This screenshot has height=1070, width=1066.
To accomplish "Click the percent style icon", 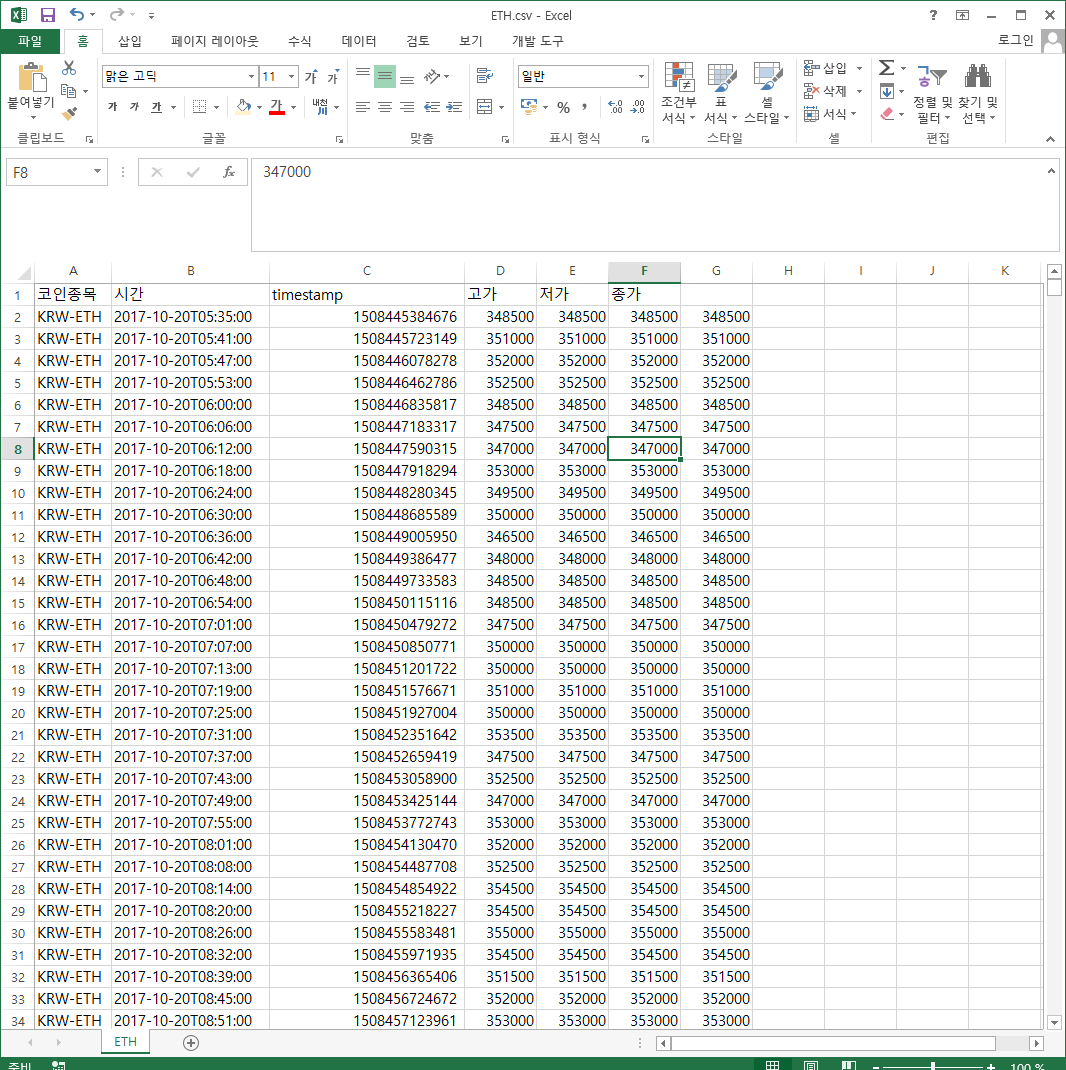I will (x=563, y=107).
